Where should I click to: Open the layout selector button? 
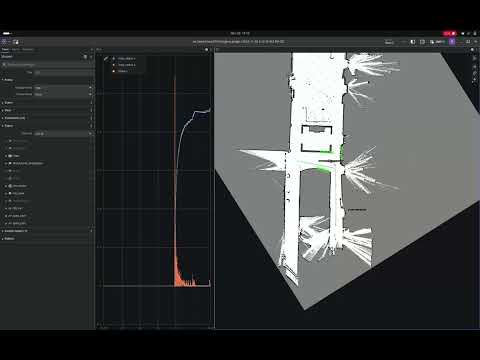tap(438, 42)
